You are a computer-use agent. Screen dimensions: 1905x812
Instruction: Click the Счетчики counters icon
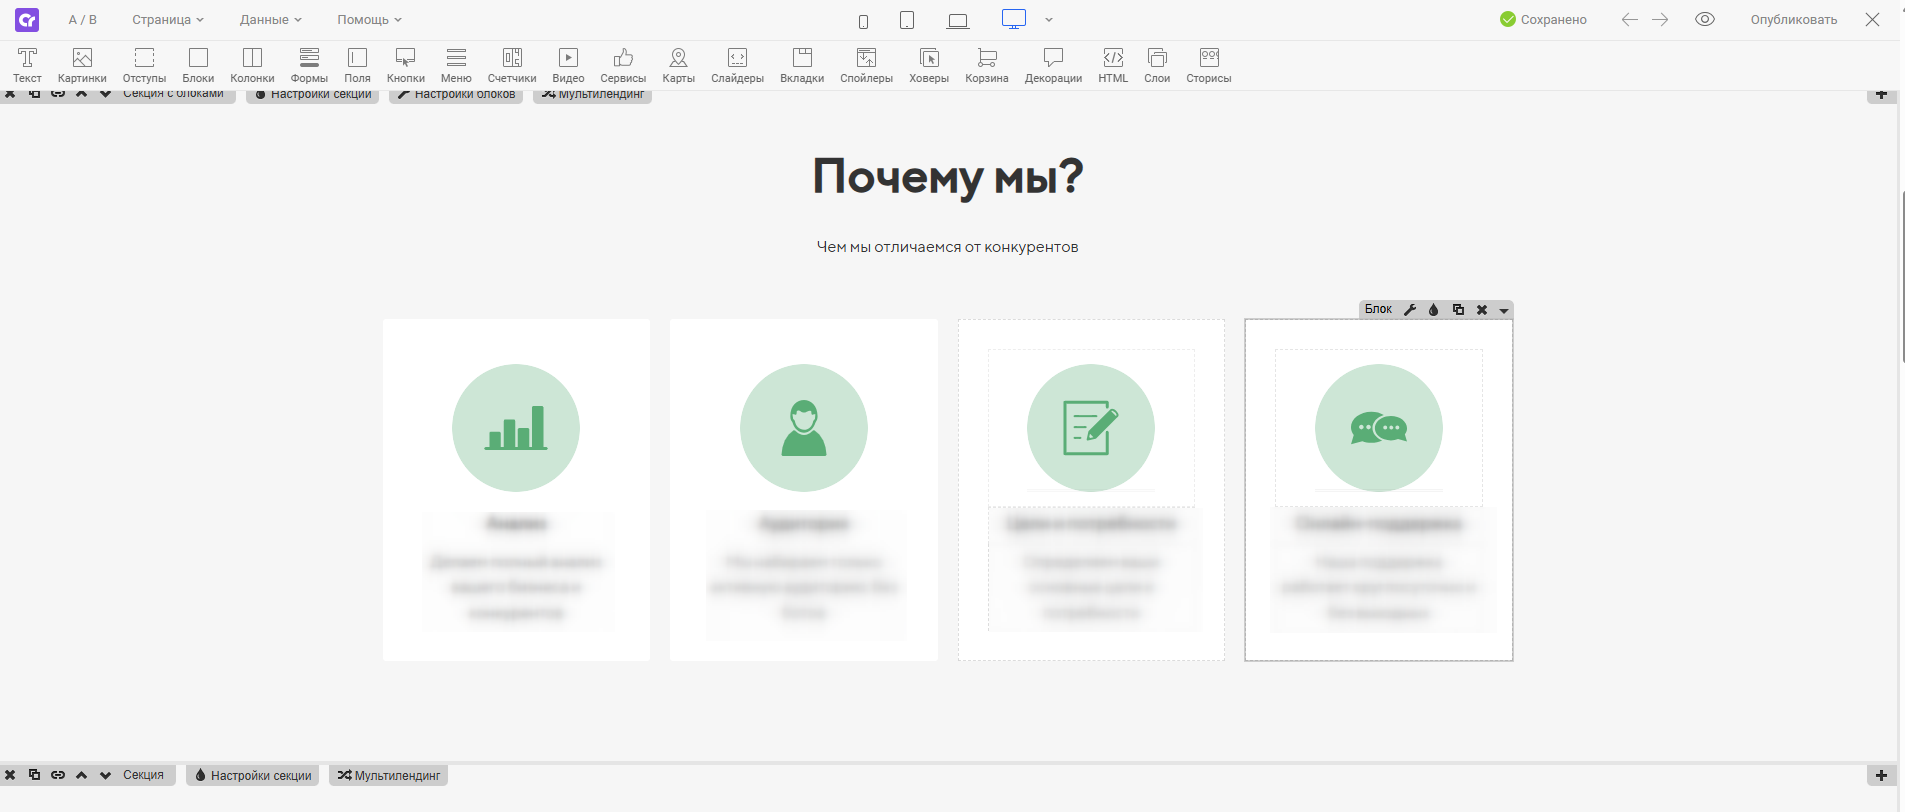pos(511,65)
